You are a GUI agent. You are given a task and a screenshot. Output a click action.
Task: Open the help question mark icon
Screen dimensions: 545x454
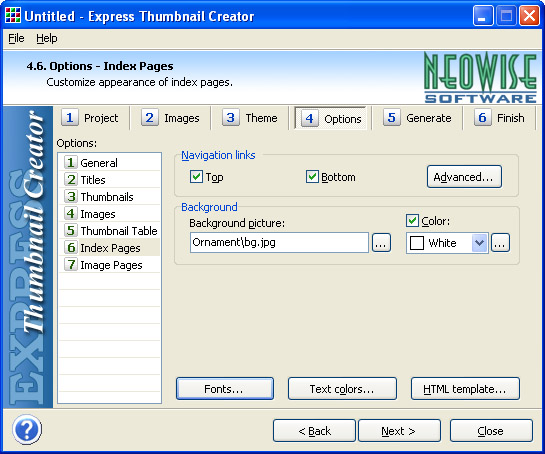pos(27,430)
